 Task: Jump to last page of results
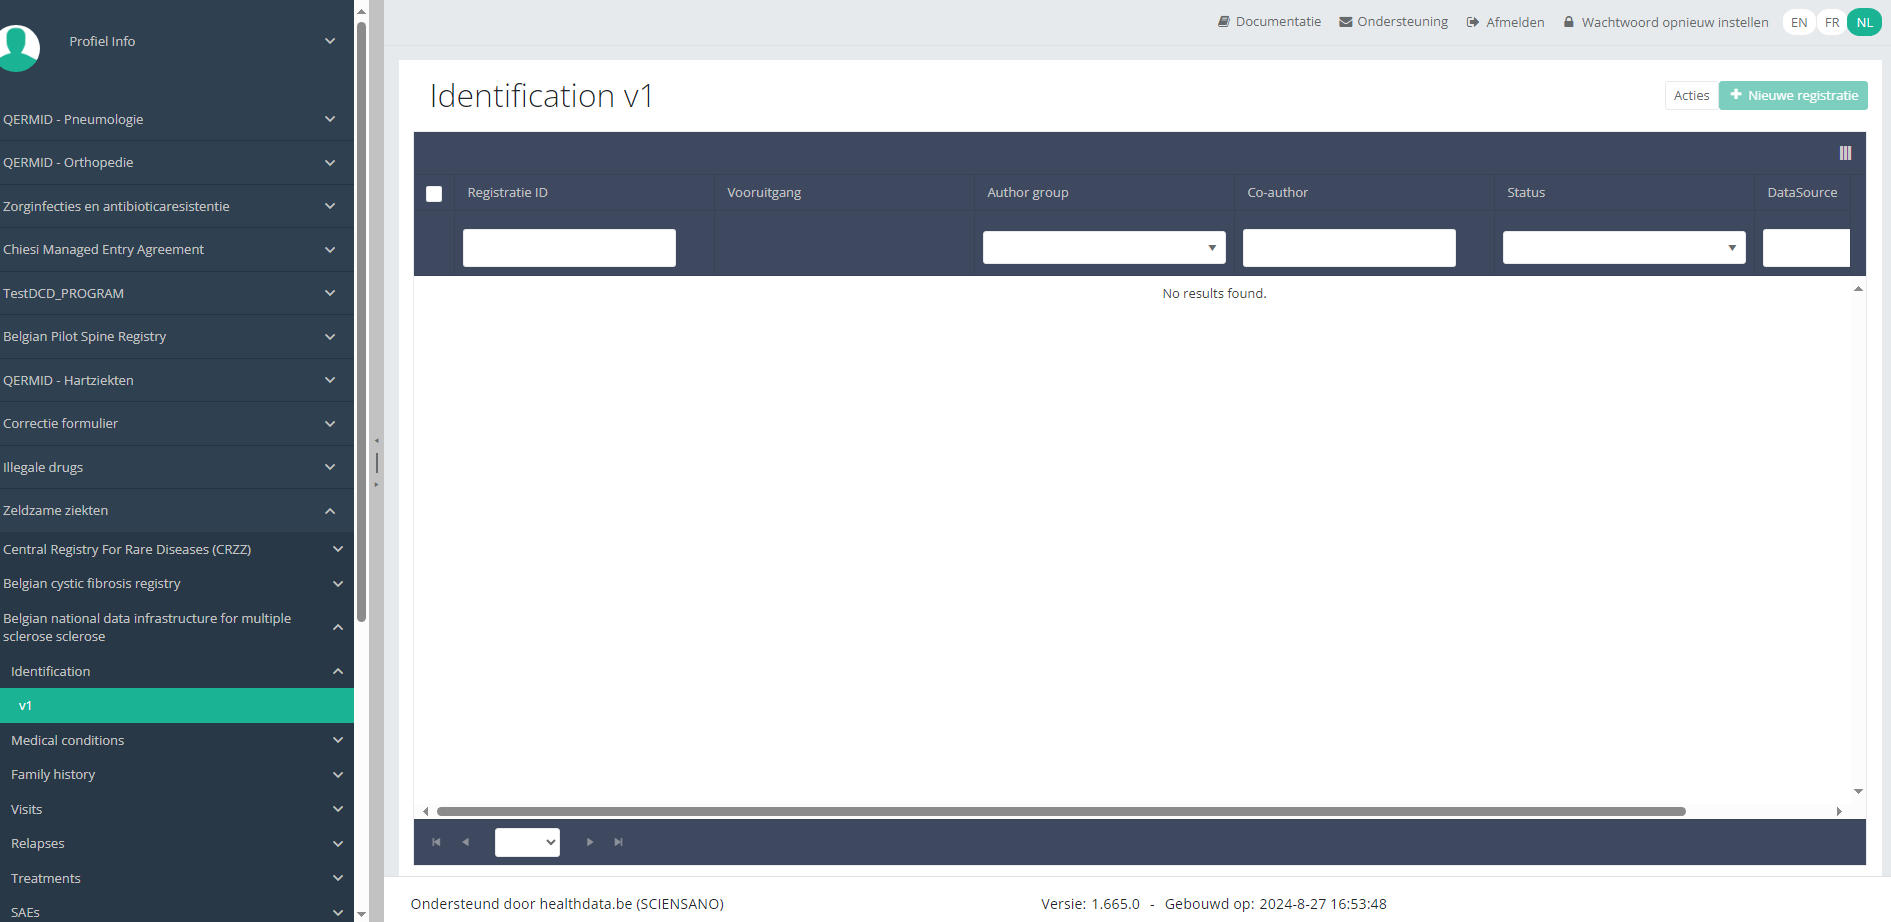[619, 842]
